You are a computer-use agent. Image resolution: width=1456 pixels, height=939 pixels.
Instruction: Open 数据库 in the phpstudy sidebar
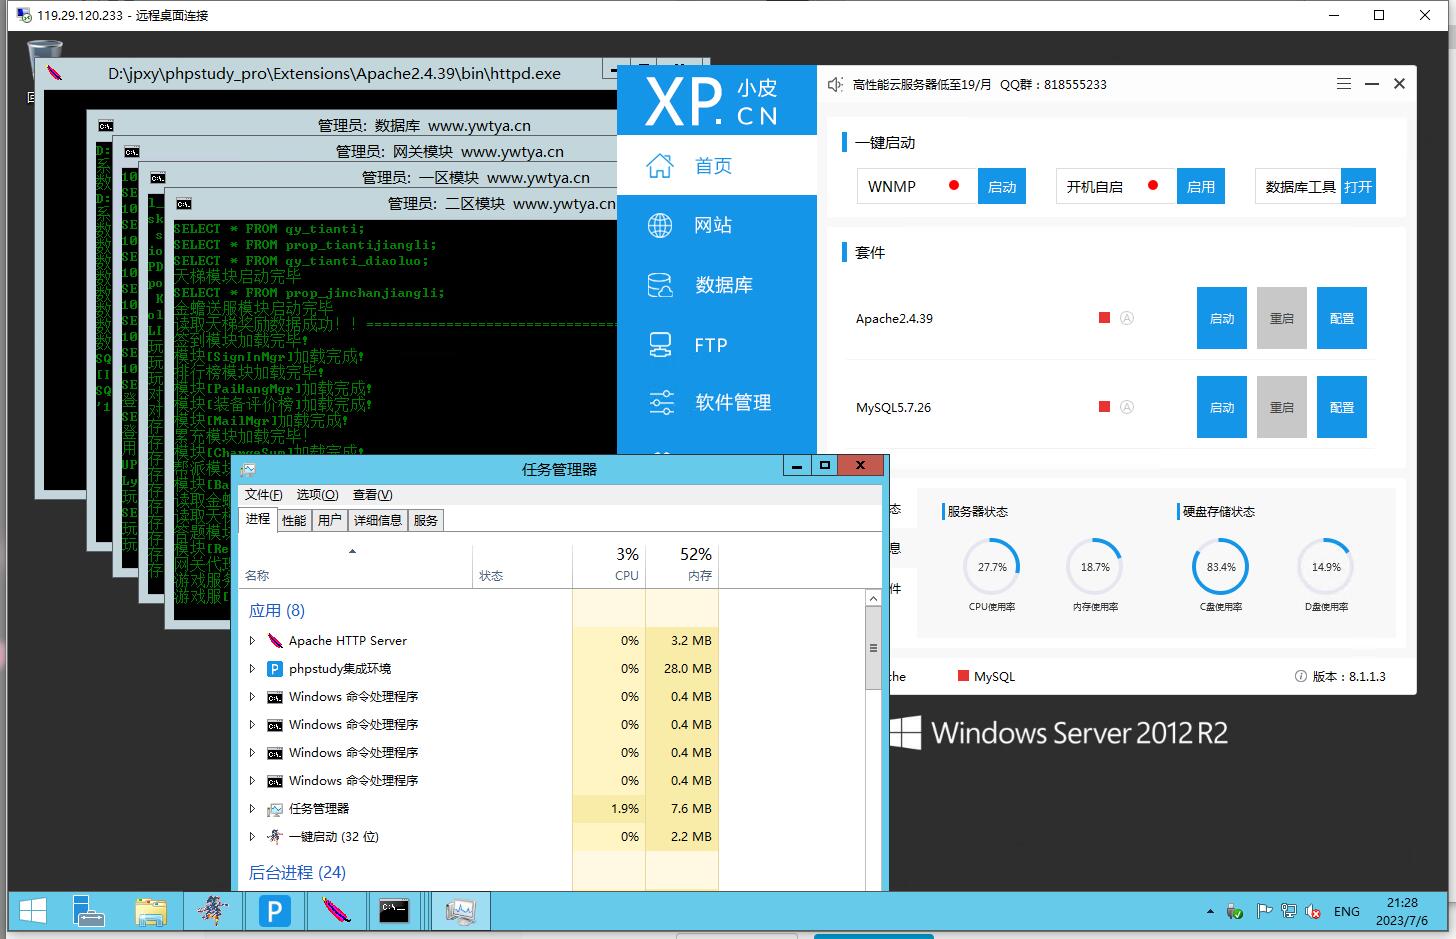tap(717, 285)
